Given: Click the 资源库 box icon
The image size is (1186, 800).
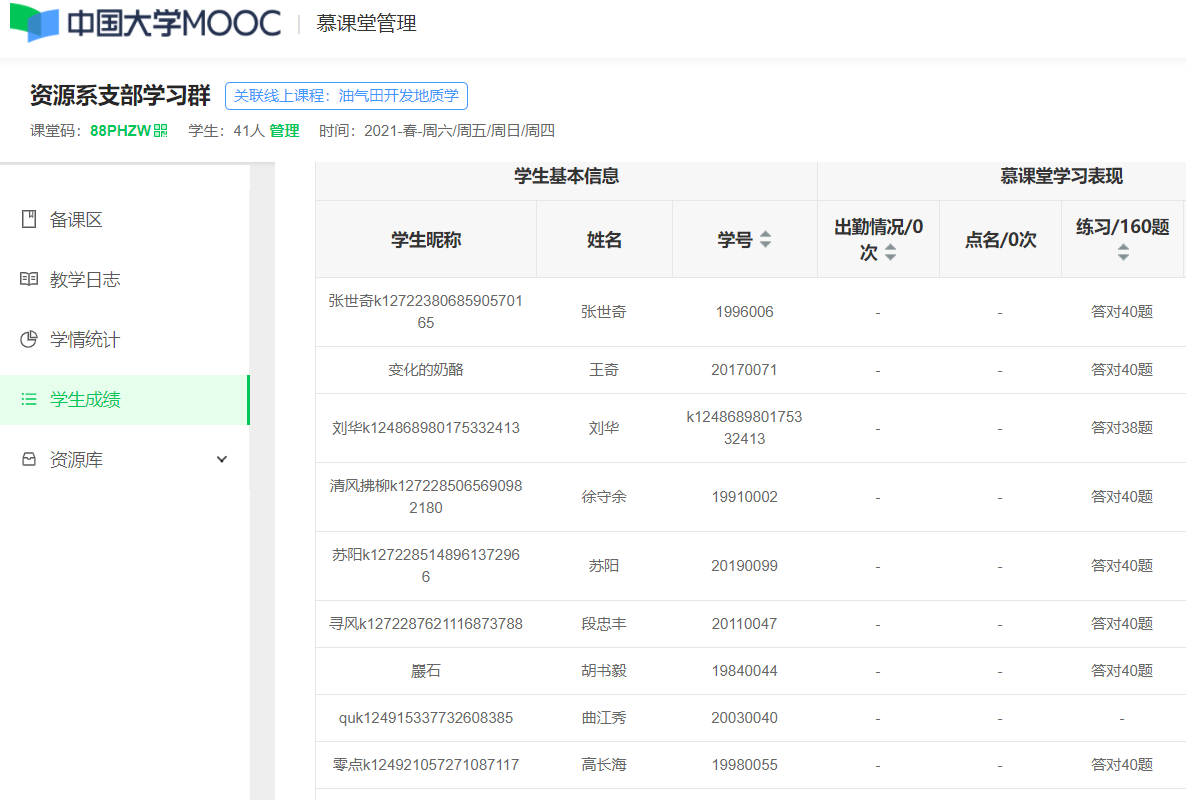Looking at the screenshot, I should (x=29, y=460).
